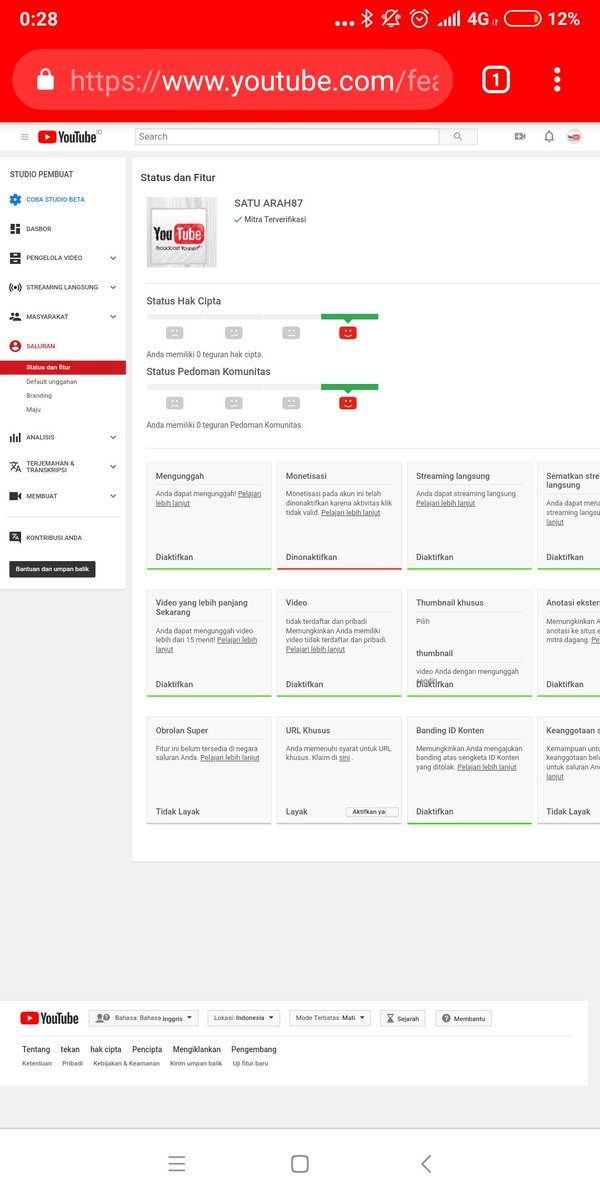600x1200 pixels.
Task: Click the SATU ARAH87 channel thumbnail
Action: [x=182, y=232]
